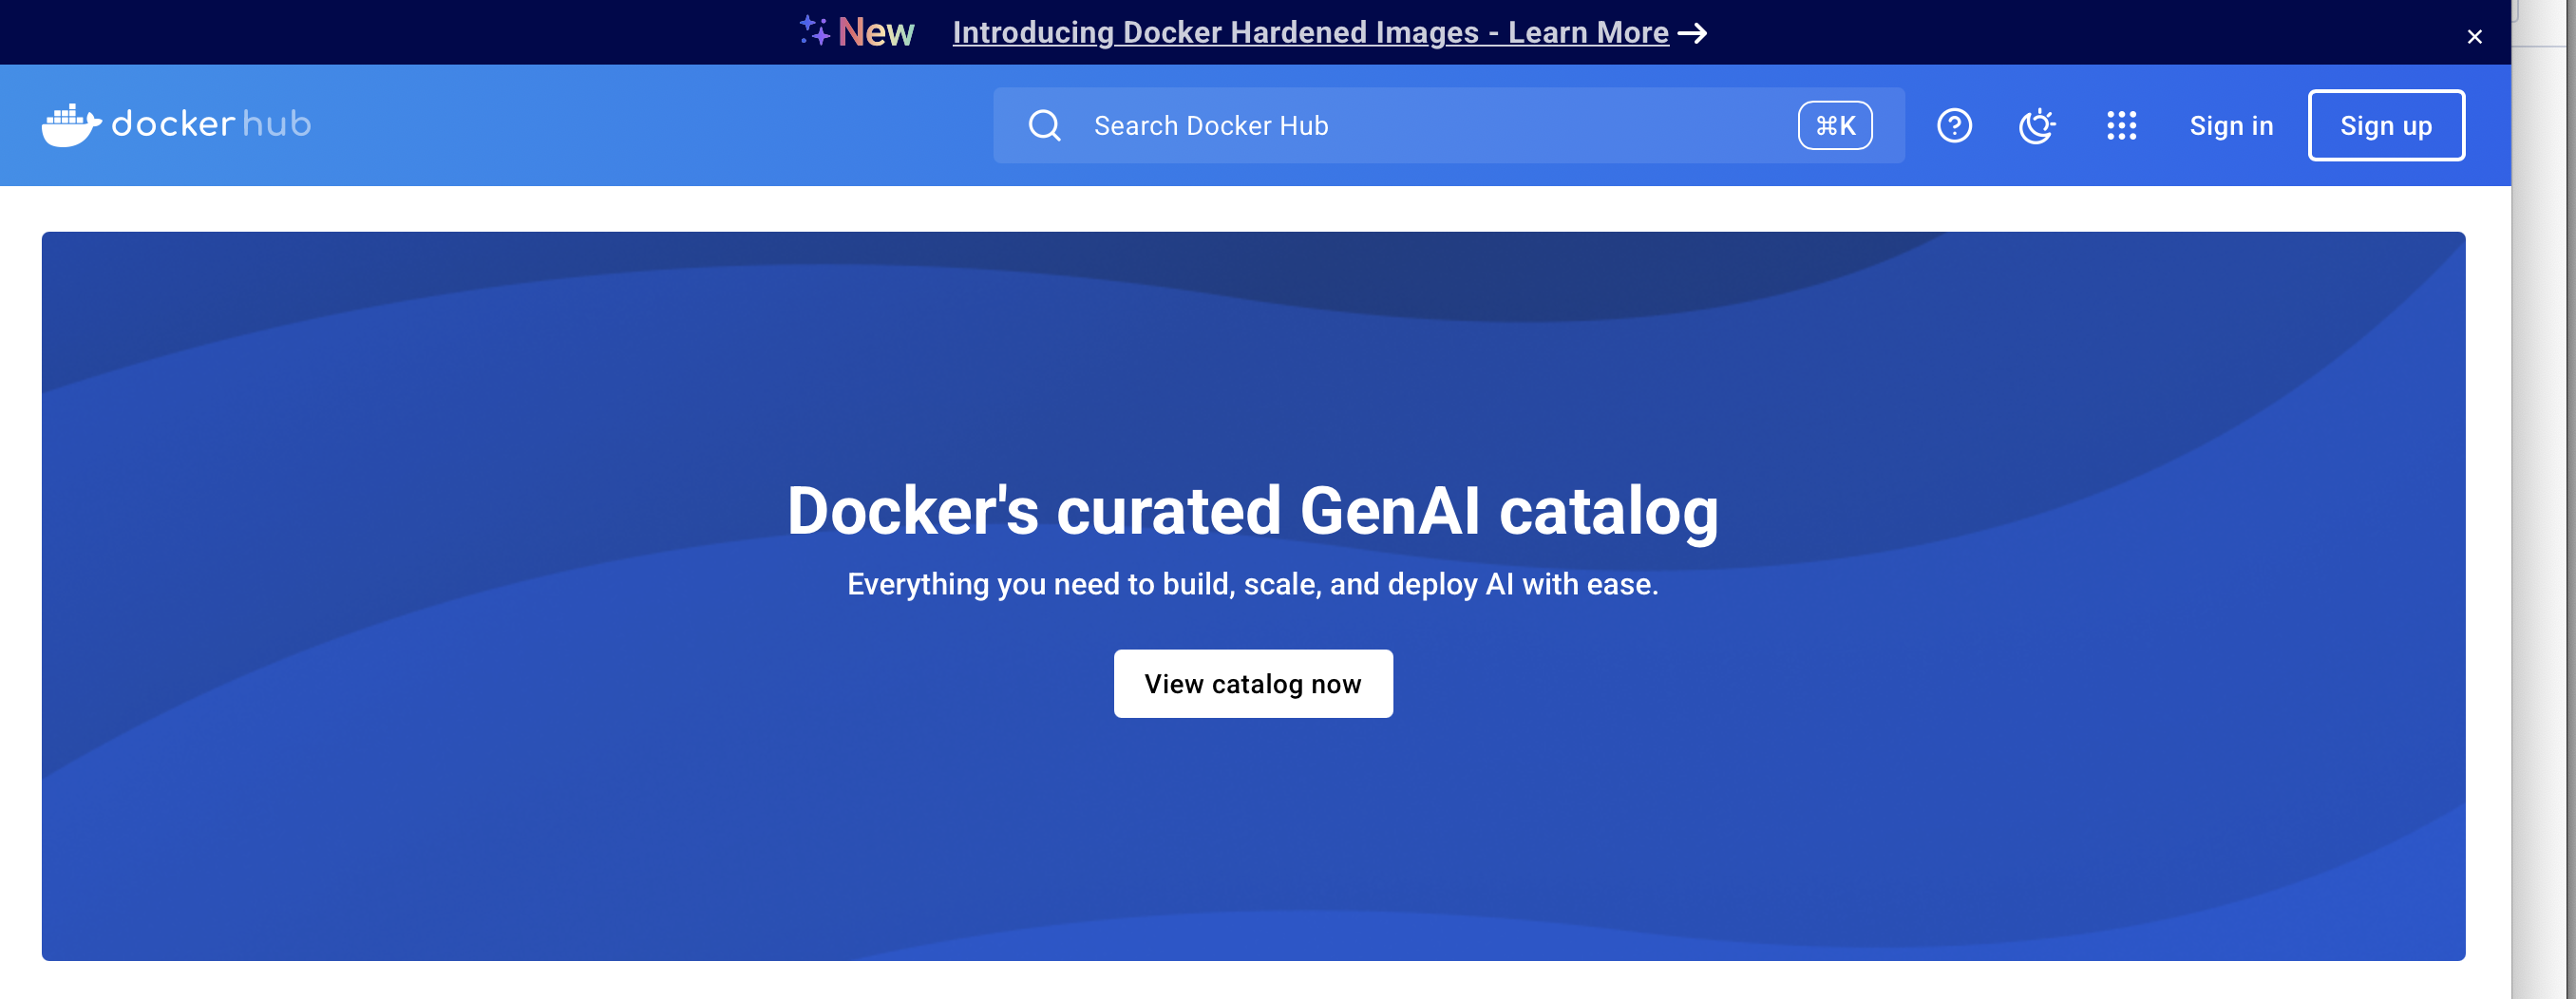Screen dimensions: 2576x999
Task: Open the help question mark icon
Action: click(x=1953, y=126)
